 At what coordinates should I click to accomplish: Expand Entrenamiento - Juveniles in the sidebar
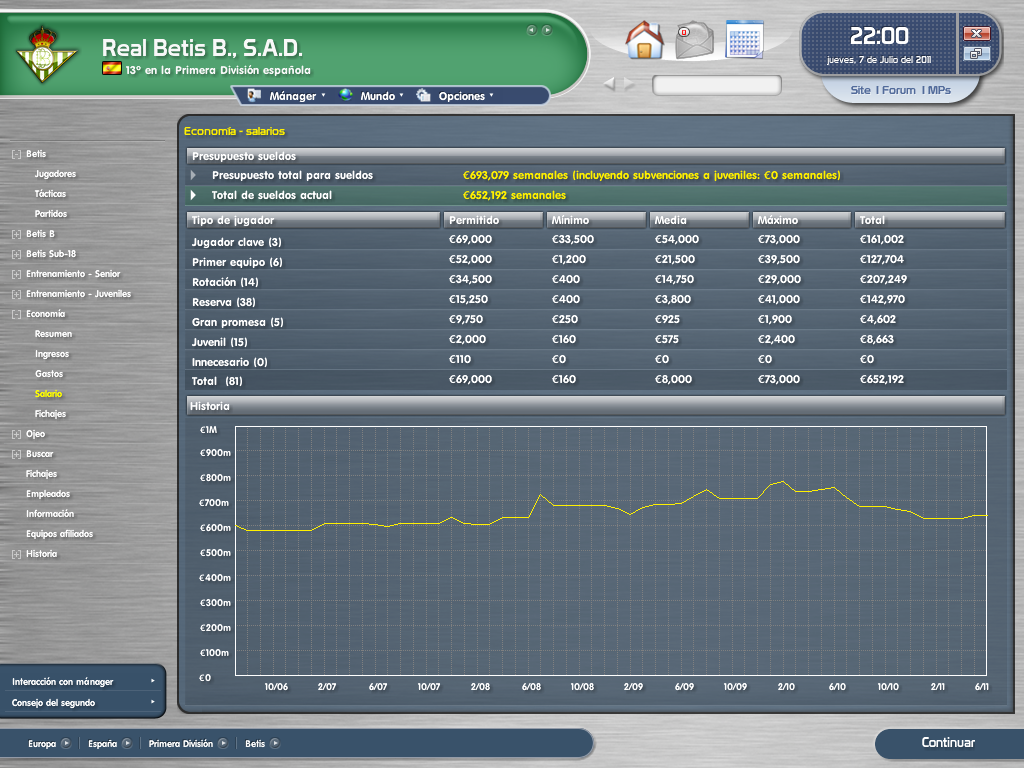[x=16, y=294]
